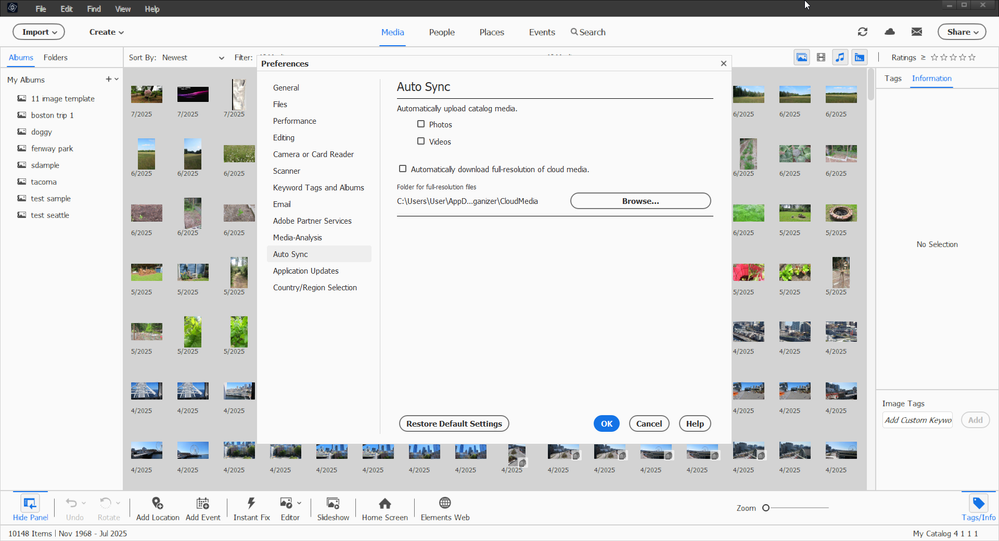
Task: Select the doggy album icon
Action: (x=22, y=131)
